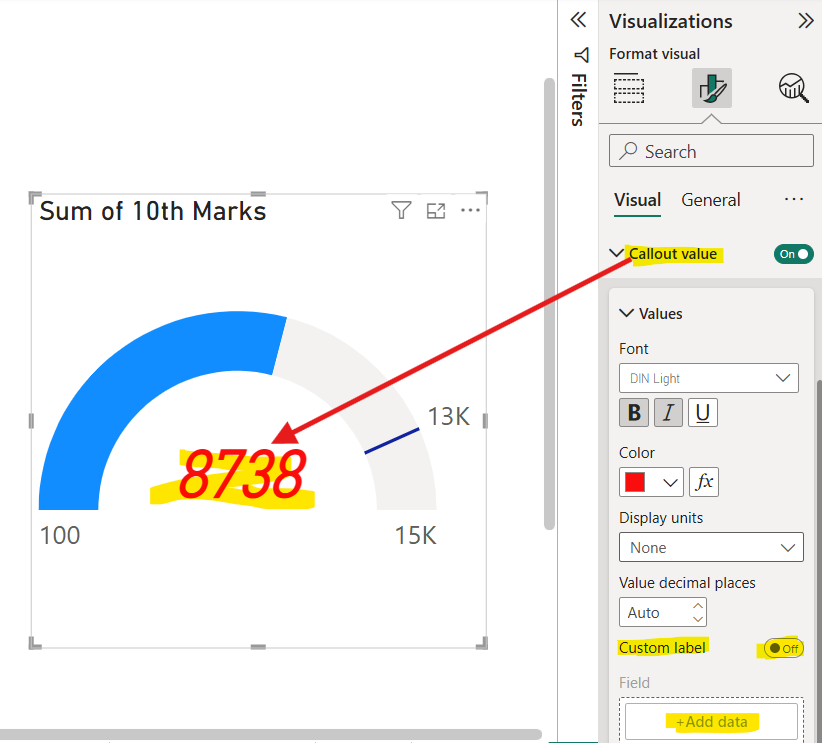822x743 pixels.
Task: Open More options ellipsis on gauge visual
Action: (x=470, y=210)
